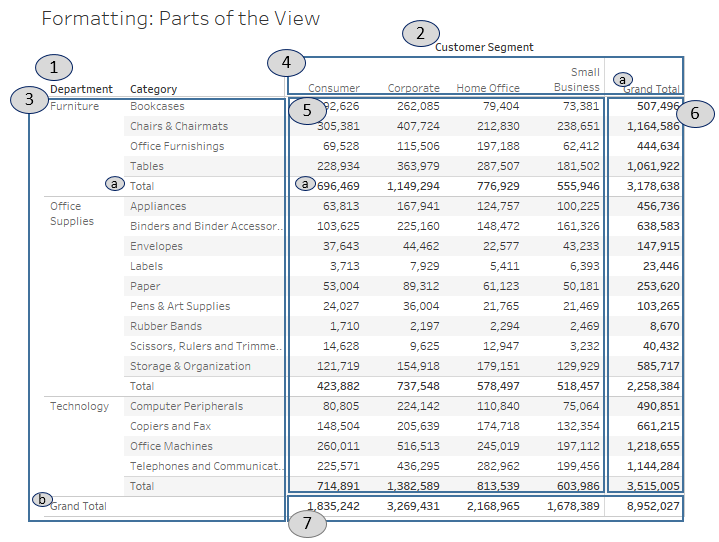Click the 36,004 Pens Corporate value
719x542 pixels.
421,306
